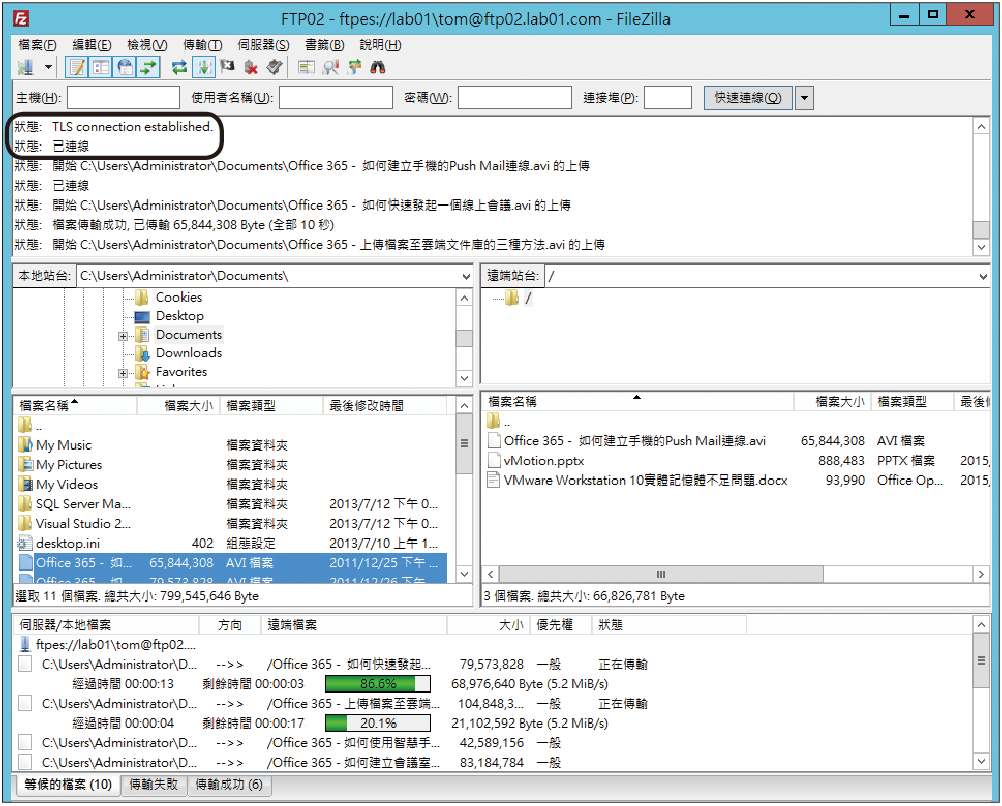Focus the 連接埠(P) port field

pos(668,98)
